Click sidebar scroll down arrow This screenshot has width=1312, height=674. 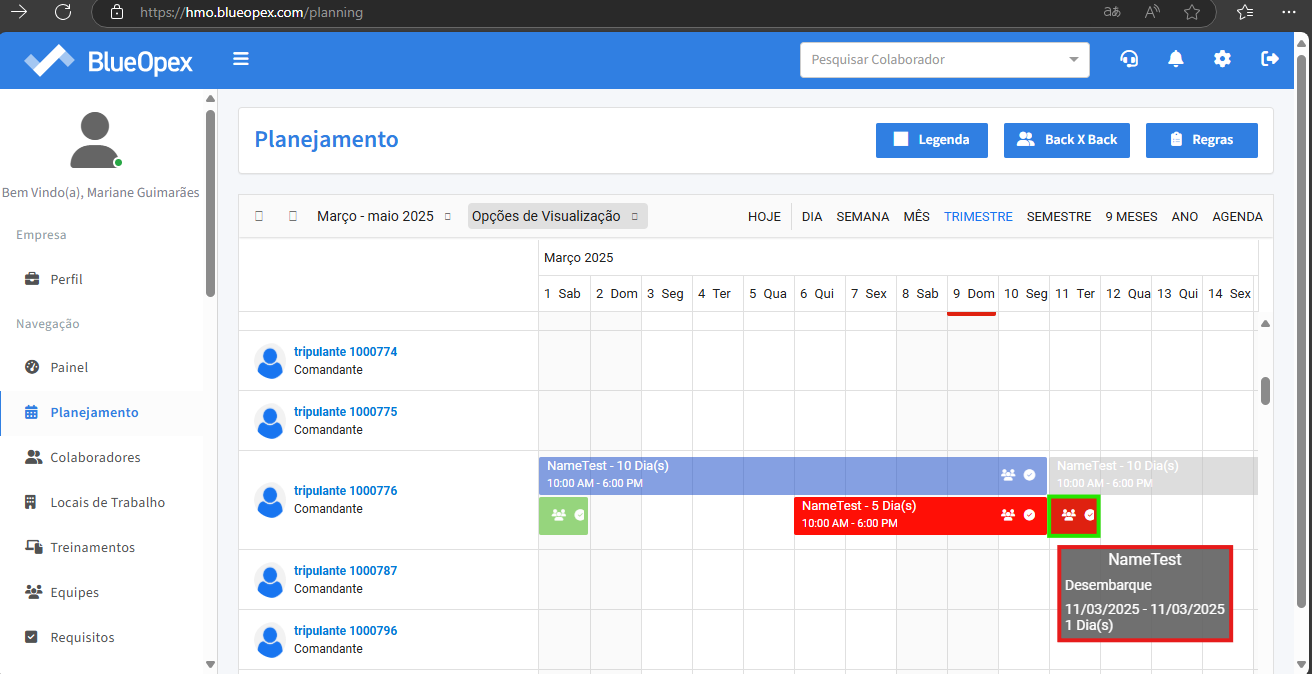[210, 664]
